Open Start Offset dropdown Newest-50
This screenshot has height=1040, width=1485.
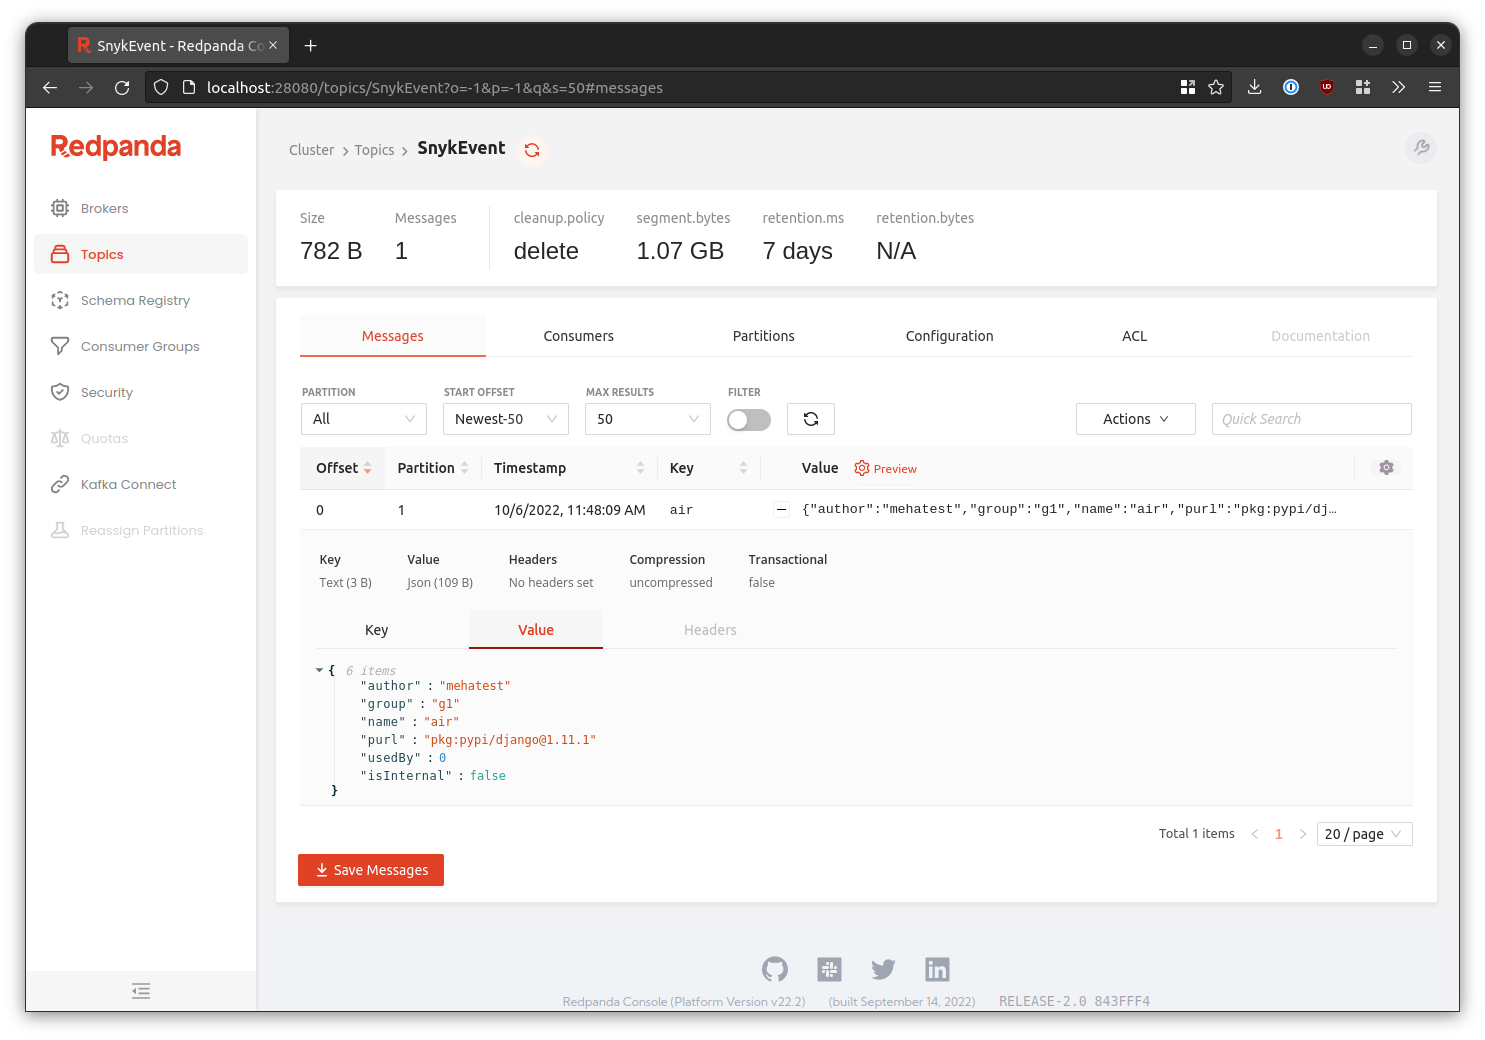tap(506, 419)
